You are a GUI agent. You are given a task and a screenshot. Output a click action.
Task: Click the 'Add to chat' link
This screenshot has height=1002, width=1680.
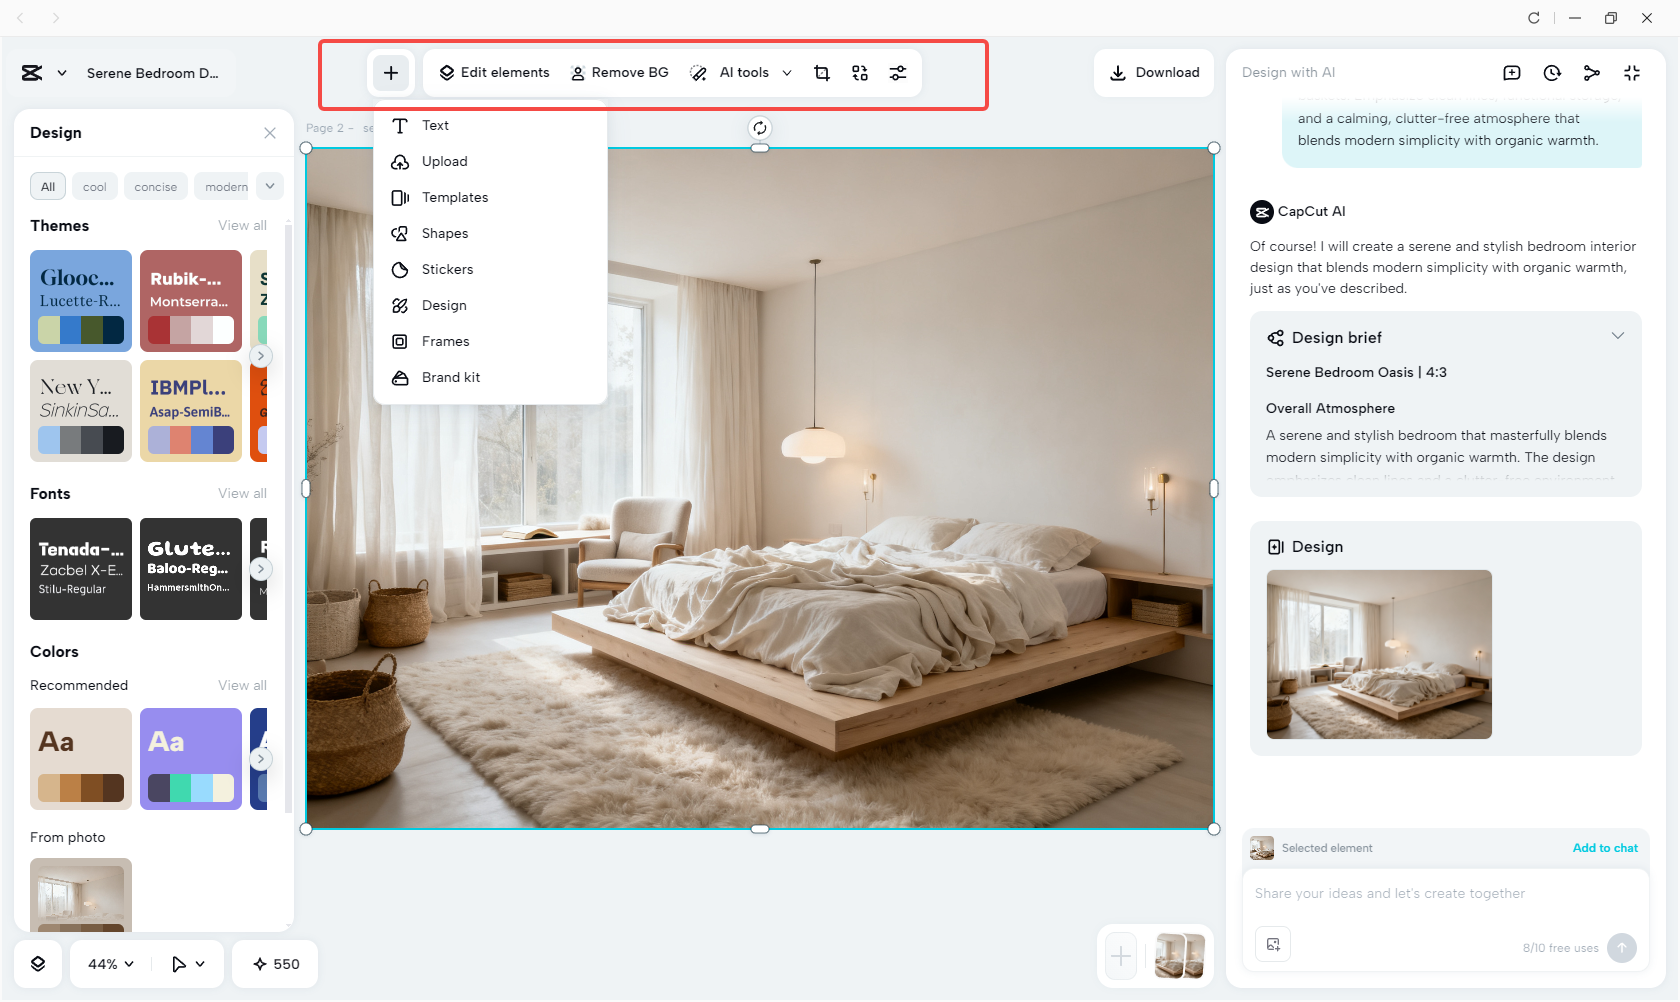tap(1605, 847)
